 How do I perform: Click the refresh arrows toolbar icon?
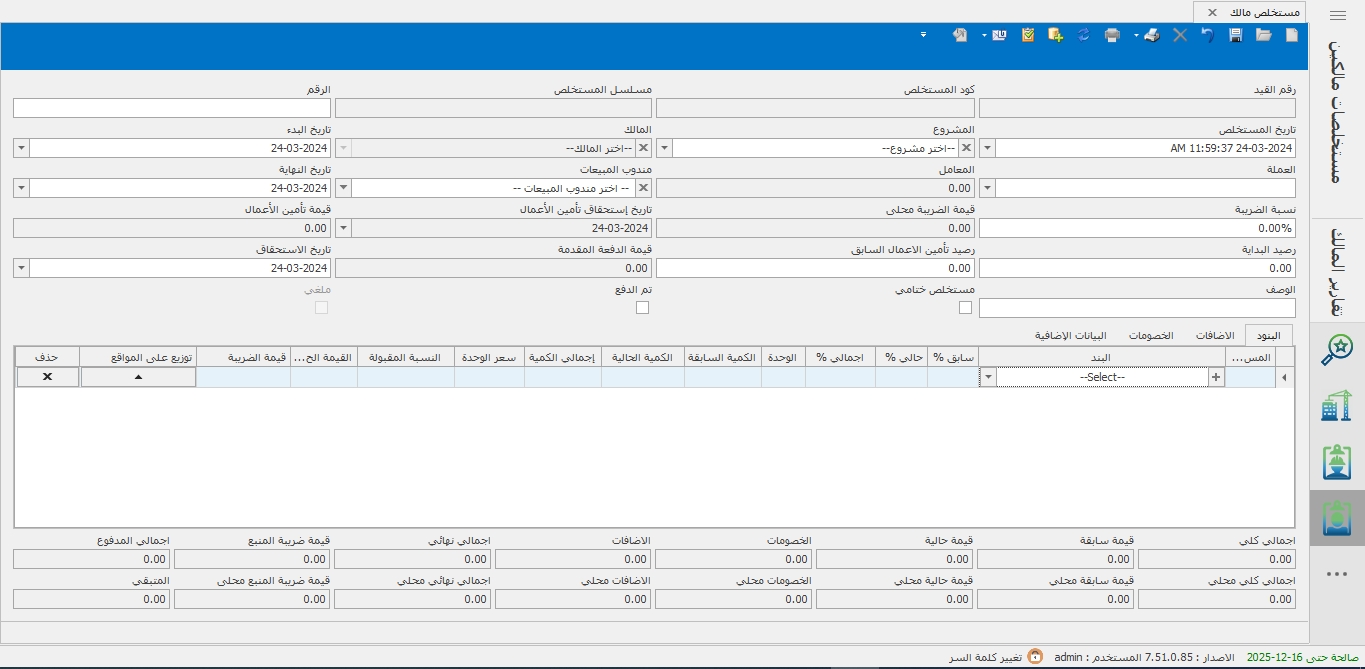tap(1084, 35)
